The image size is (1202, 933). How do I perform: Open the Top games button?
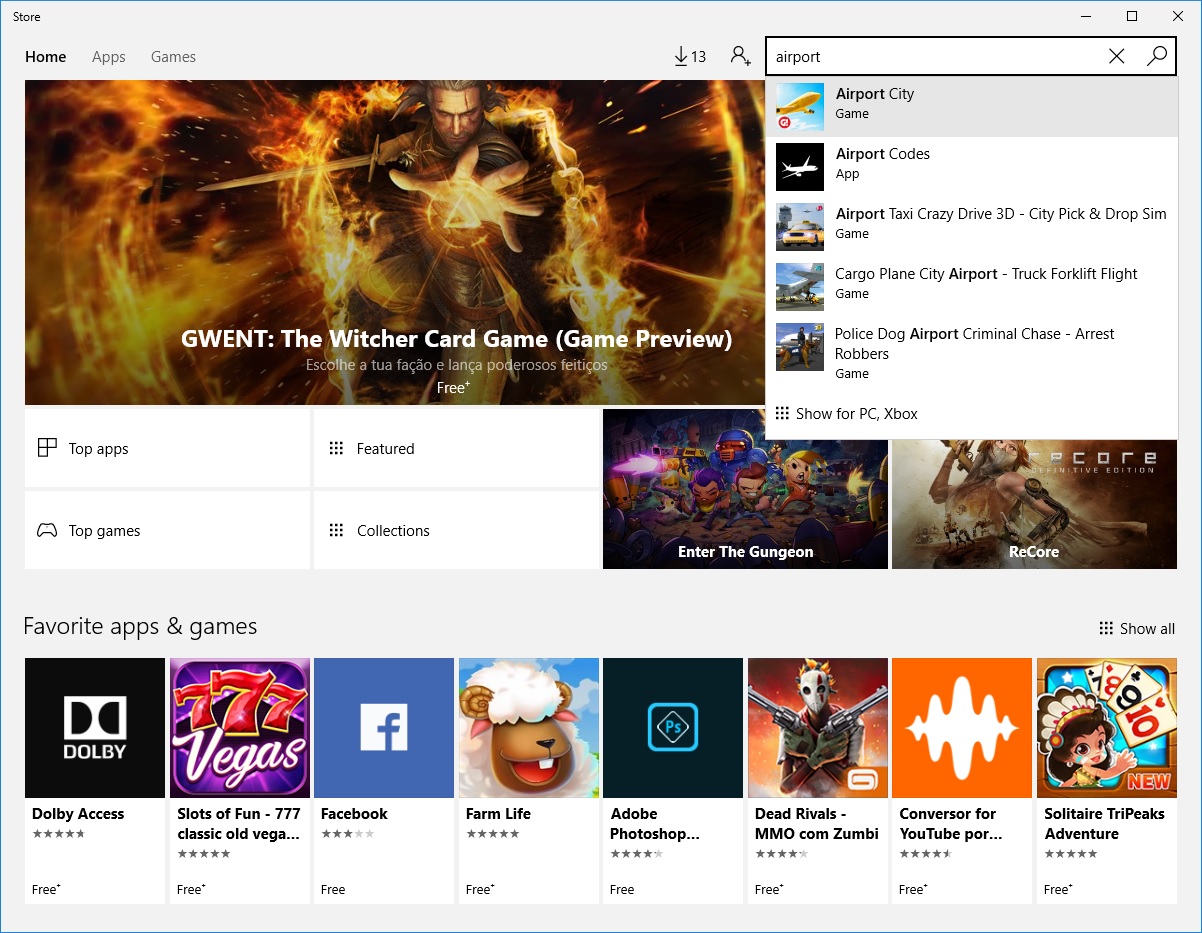click(167, 530)
